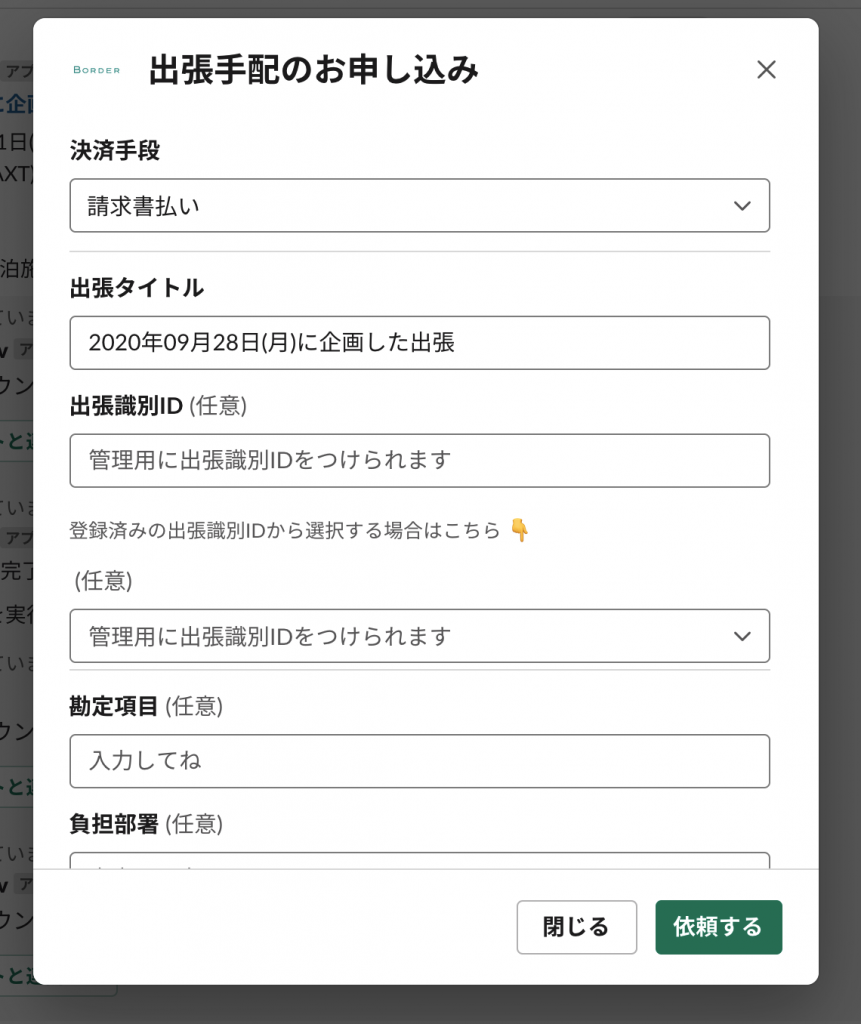
Task: Click the BORDER logo in dialog header
Action: (97, 70)
